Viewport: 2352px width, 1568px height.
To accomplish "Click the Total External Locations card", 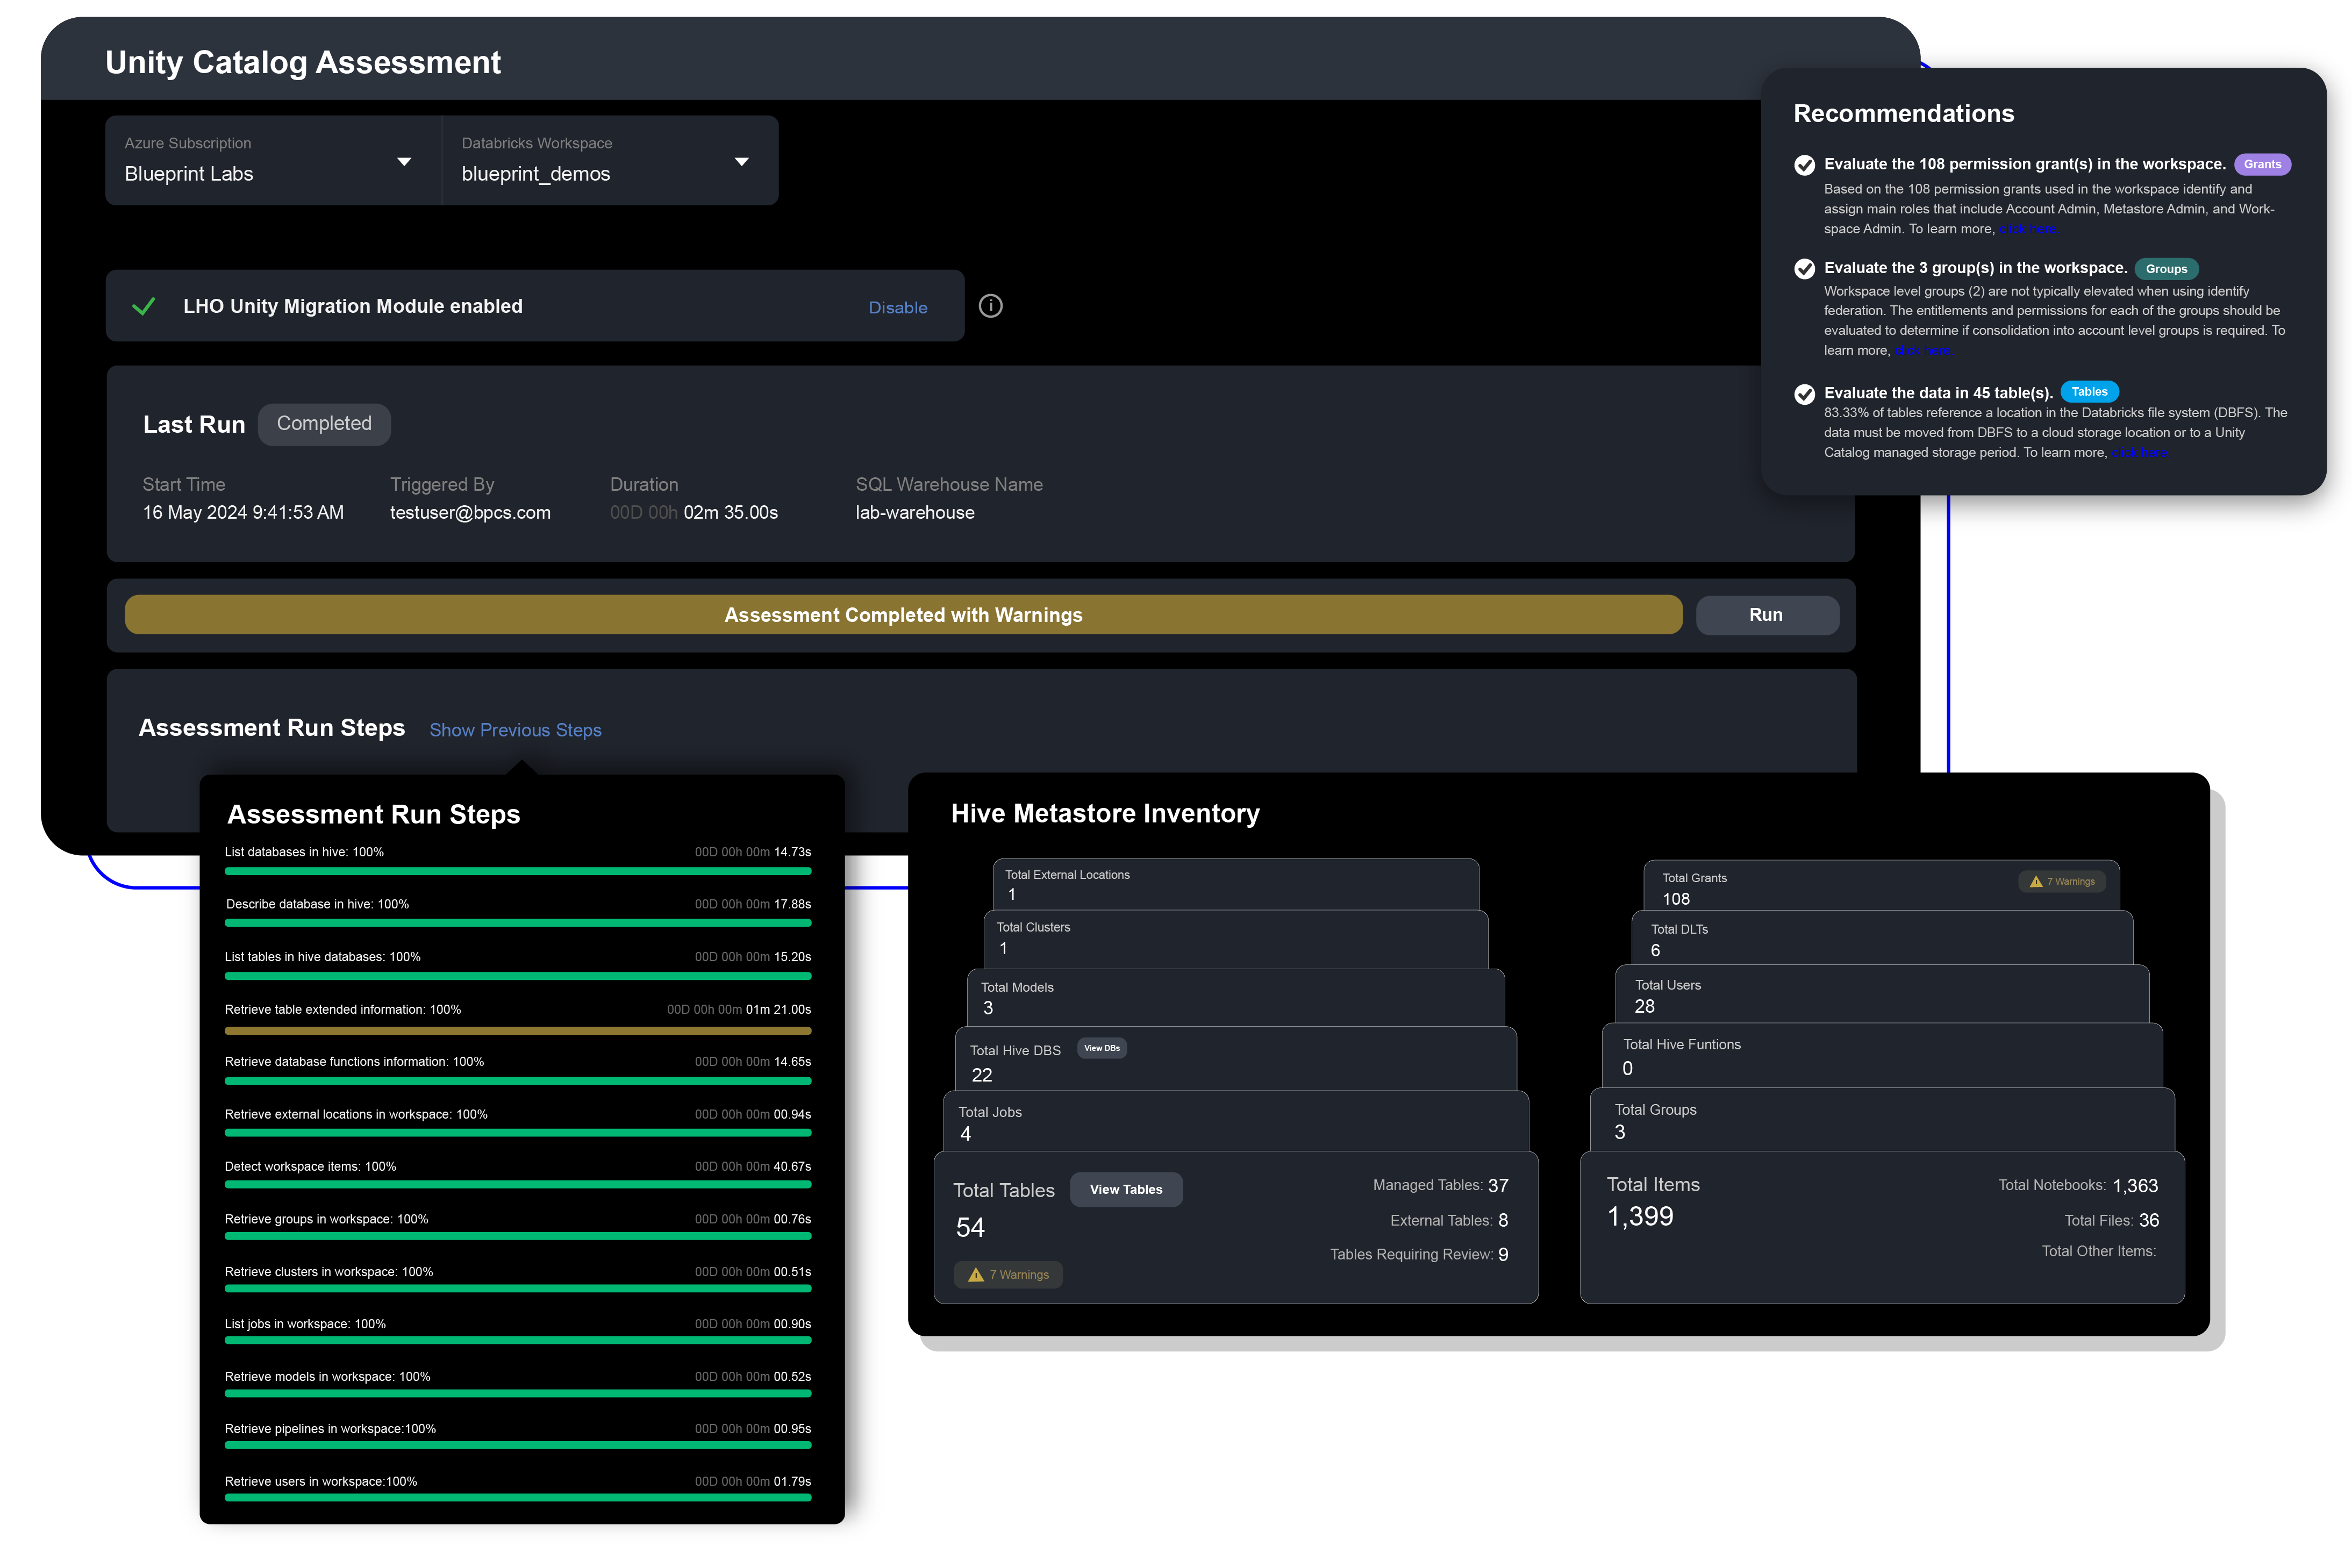I will [x=1235, y=885].
